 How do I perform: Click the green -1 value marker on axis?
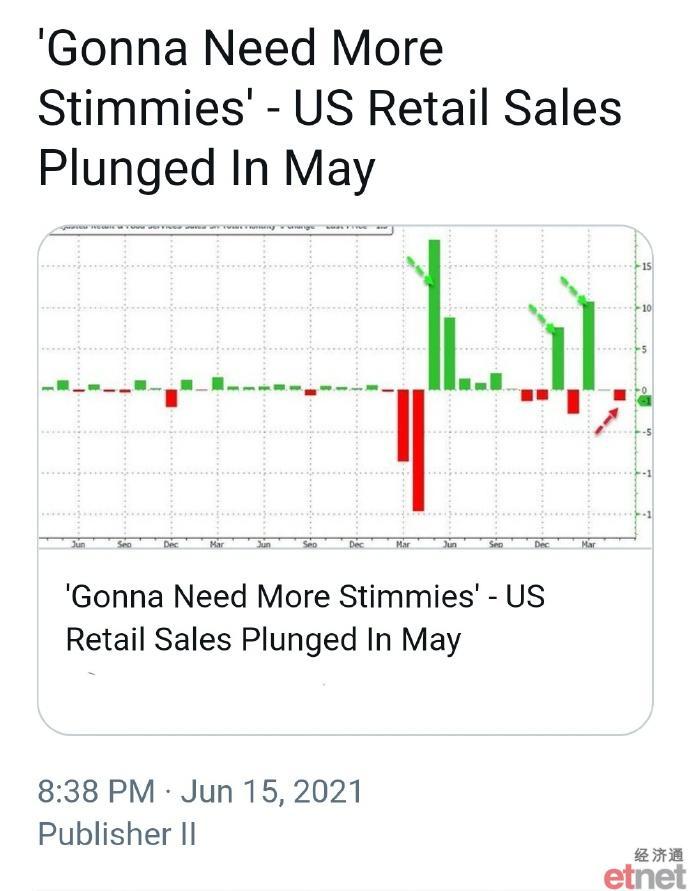click(645, 401)
